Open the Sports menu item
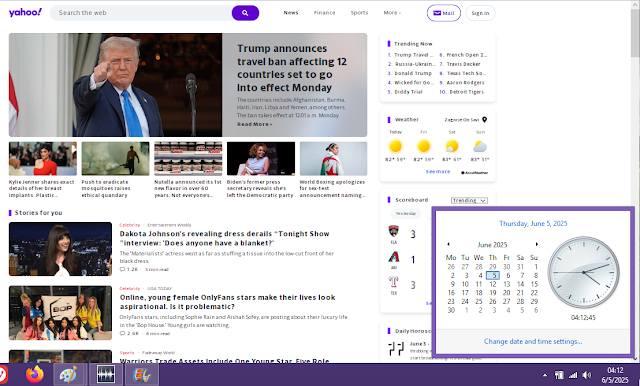The image size is (640, 386). (x=359, y=13)
